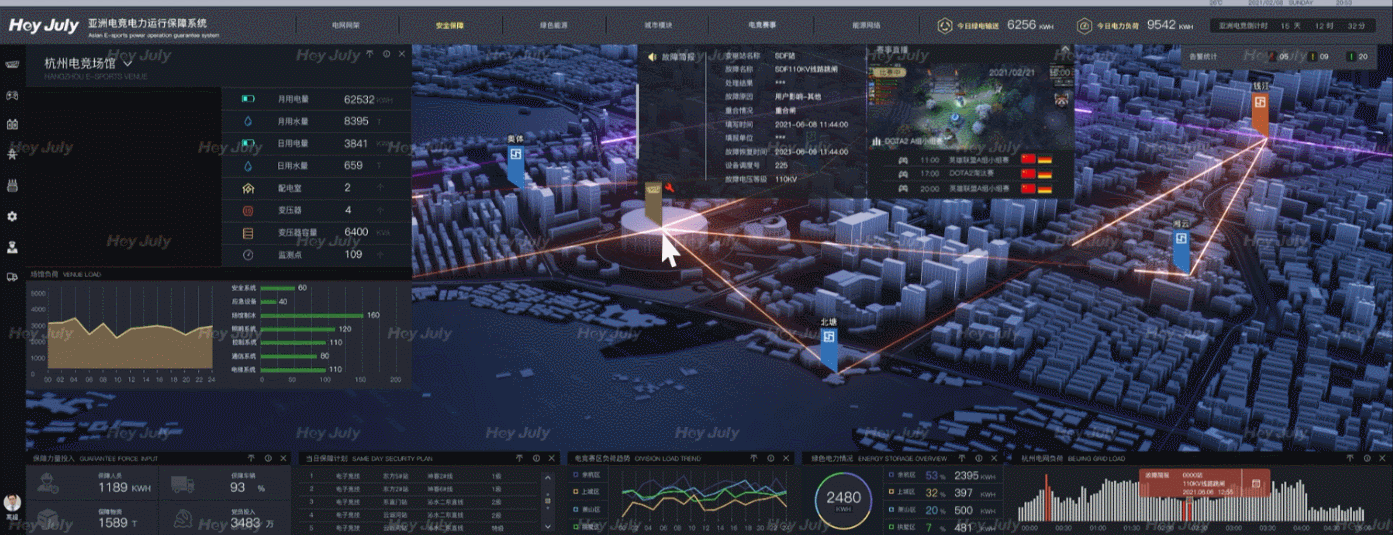Open the 20:00 match schedule row
The image size is (1393, 535).
[x=970, y=188]
